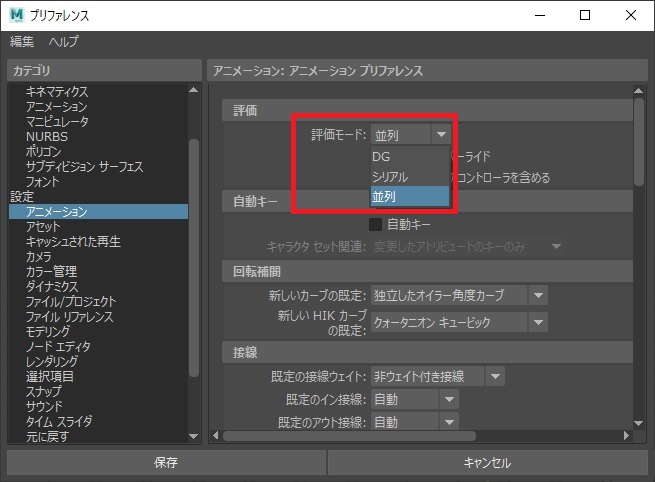Select フォント category
This screenshot has width=655, height=482.
43,182
